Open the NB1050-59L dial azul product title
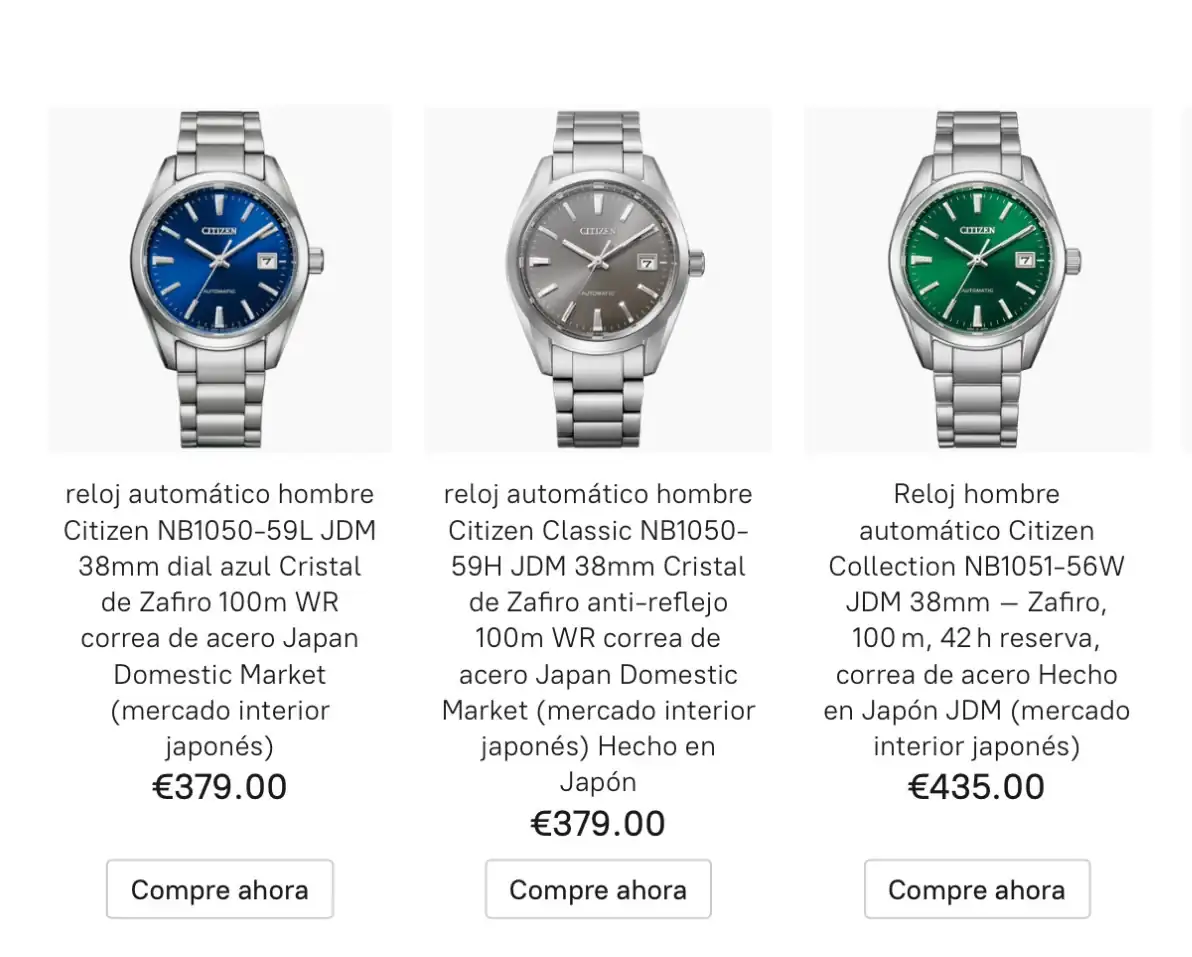Image resolution: width=1192 pixels, height=957 pixels. click(x=220, y=620)
